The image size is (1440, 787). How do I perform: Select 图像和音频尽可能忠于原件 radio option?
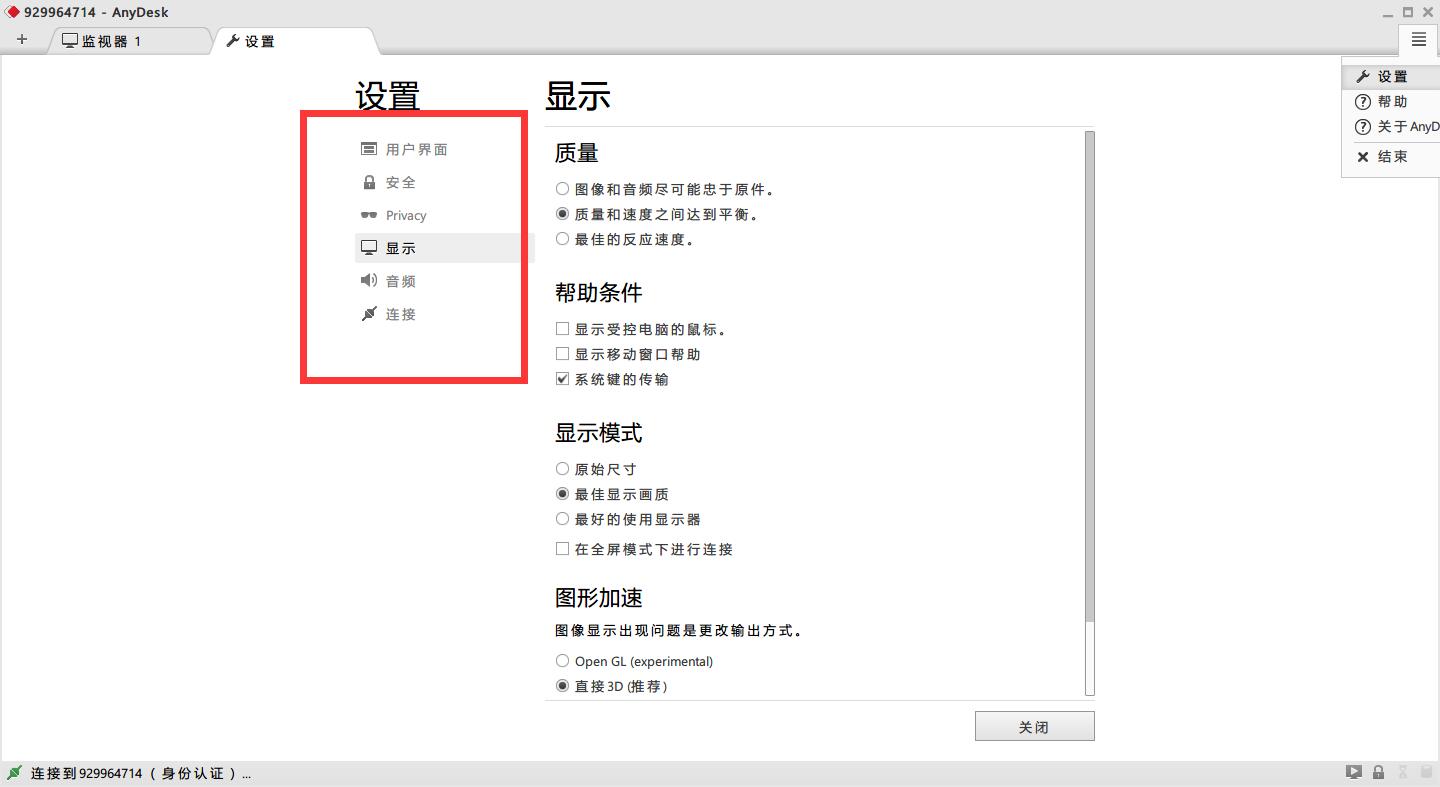pyautogui.click(x=562, y=189)
